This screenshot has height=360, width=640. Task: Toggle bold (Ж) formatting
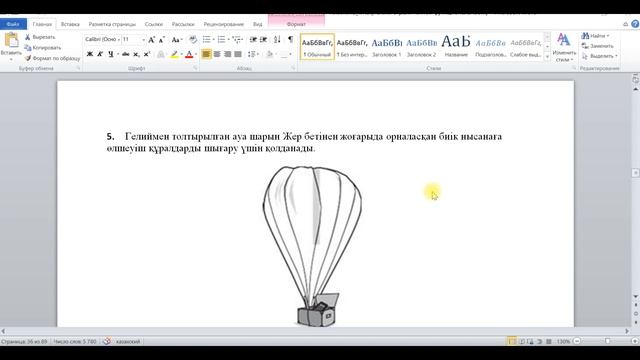pyautogui.click(x=90, y=54)
